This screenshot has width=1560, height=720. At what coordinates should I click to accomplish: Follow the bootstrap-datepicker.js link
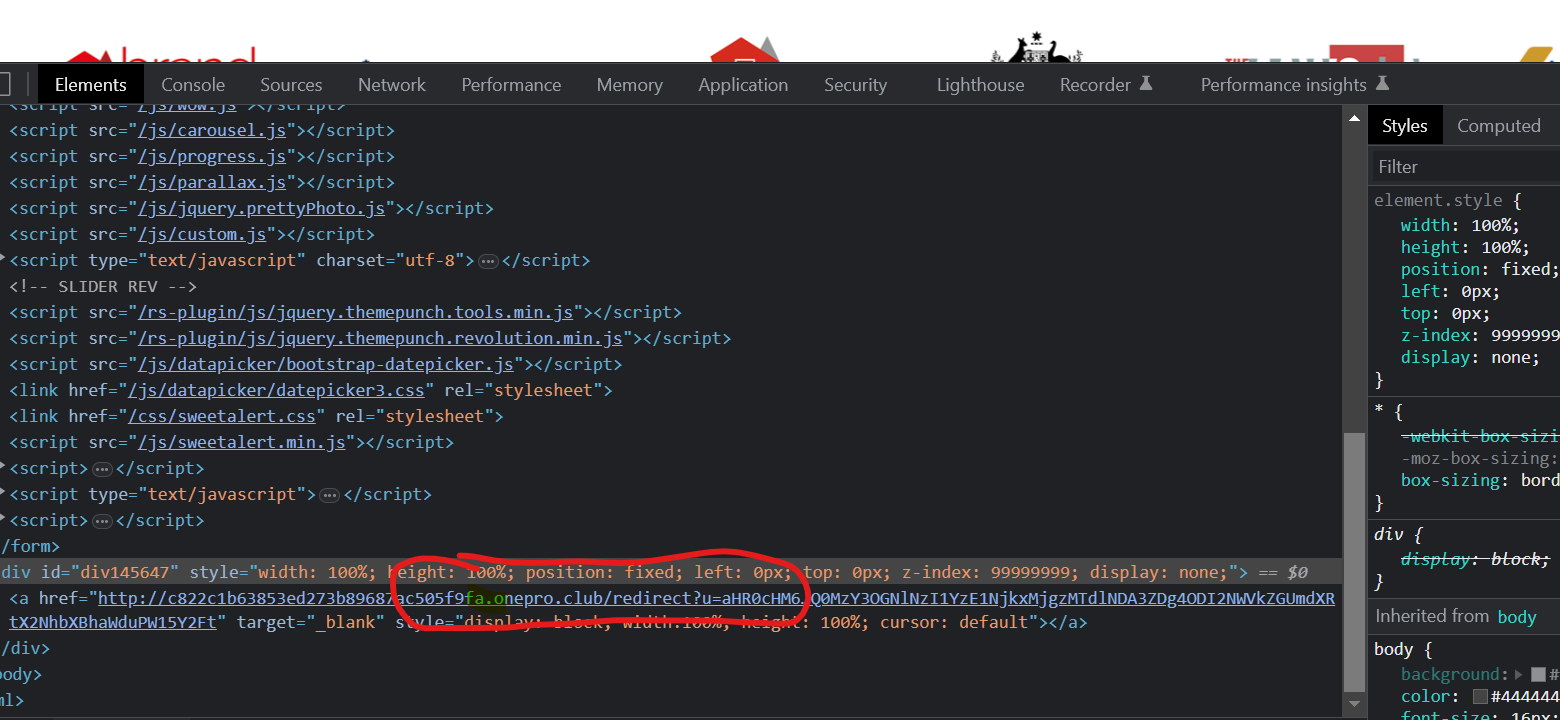326,365
